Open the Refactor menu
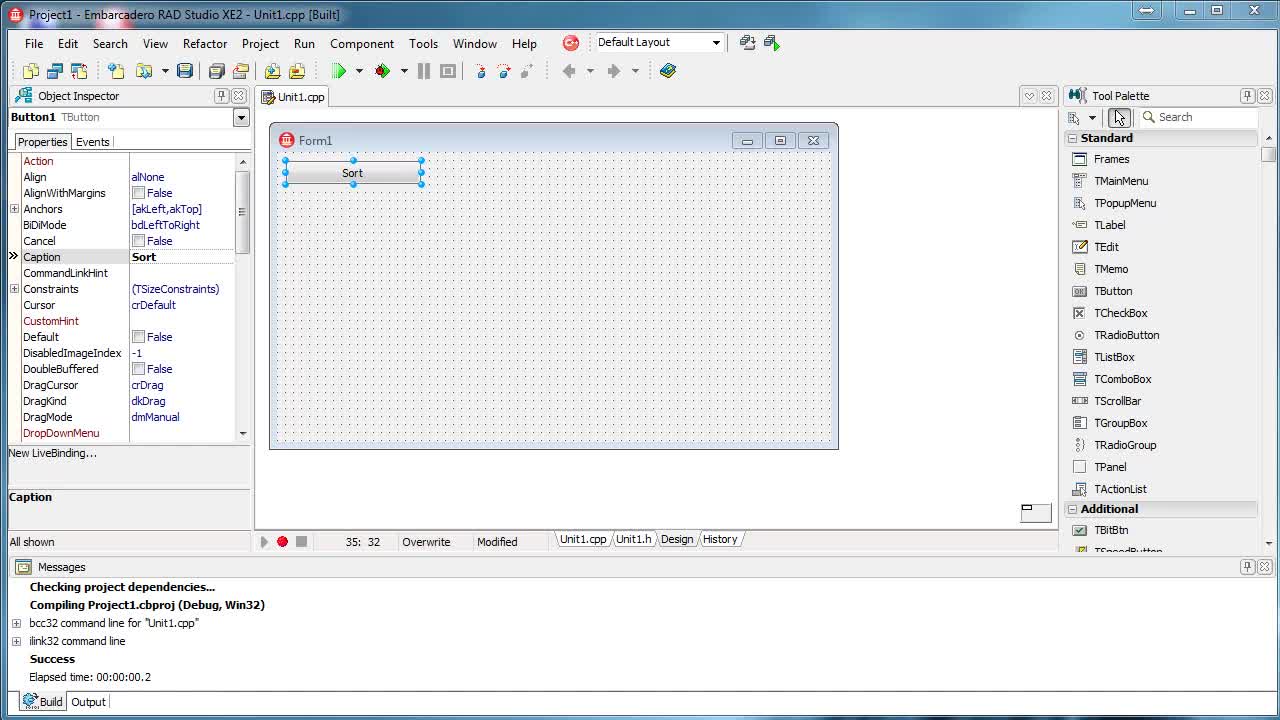The width and height of the screenshot is (1280, 720). [x=205, y=43]
